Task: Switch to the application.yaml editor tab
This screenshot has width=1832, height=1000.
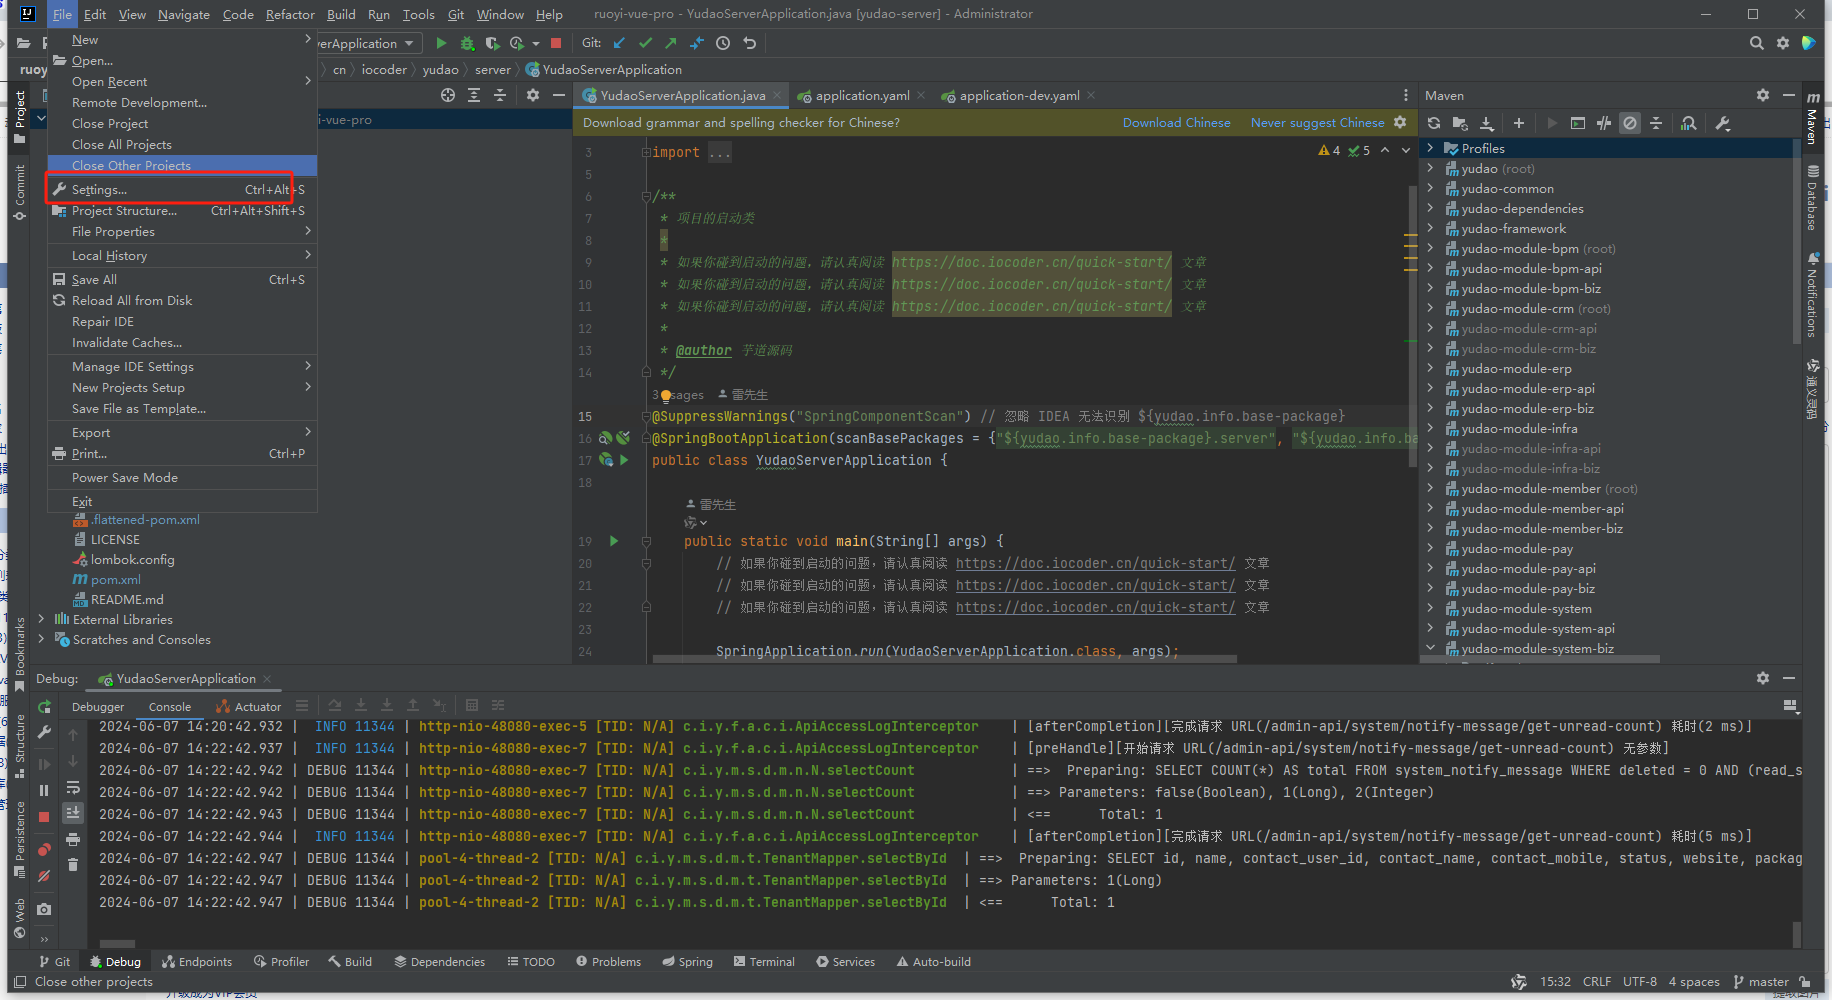Action: (861, 96)
